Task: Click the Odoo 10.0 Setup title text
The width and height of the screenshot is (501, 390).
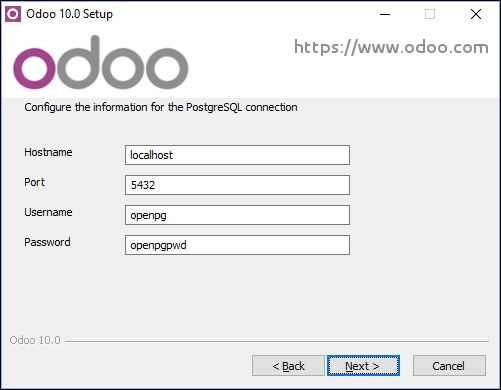Action: pyautogui.click(x=70, y=14)
